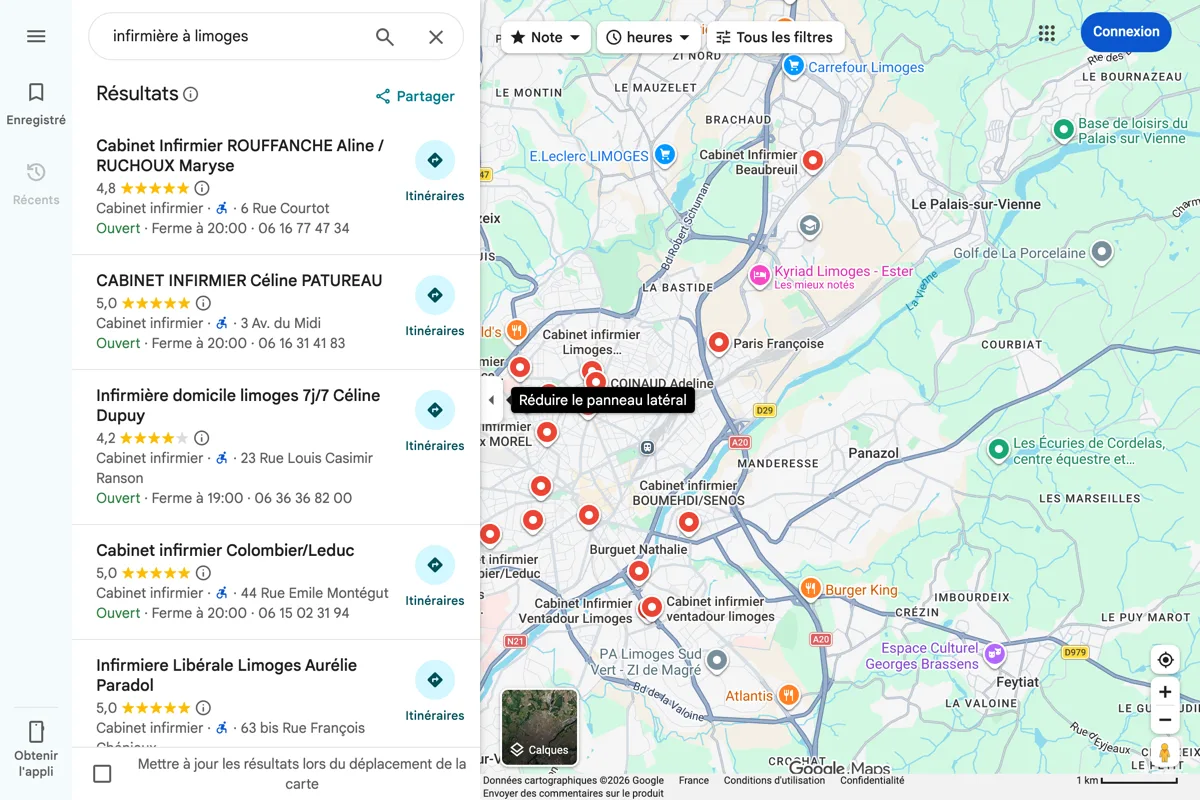
Task: Open the Note rating filter dropdown
Action: point(545,37)
